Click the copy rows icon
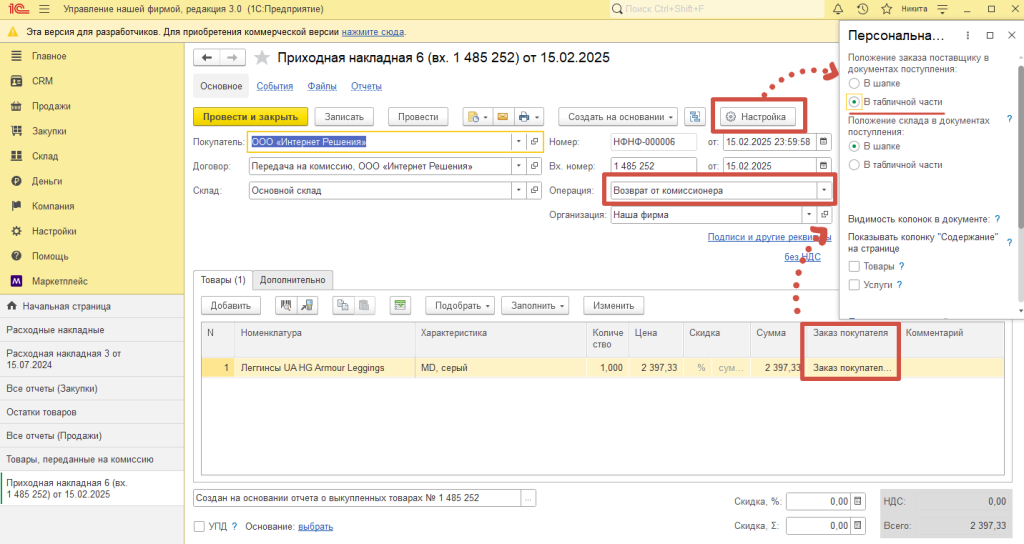Screen dimensions: 1024x544 pyautogui.click(x=343, y=306)
